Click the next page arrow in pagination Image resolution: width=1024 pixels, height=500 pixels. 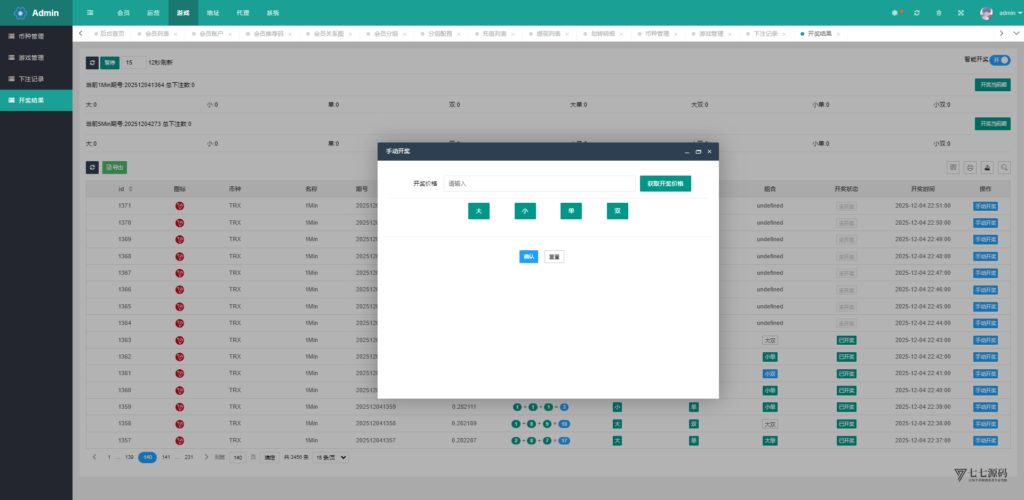click(206, 458)
